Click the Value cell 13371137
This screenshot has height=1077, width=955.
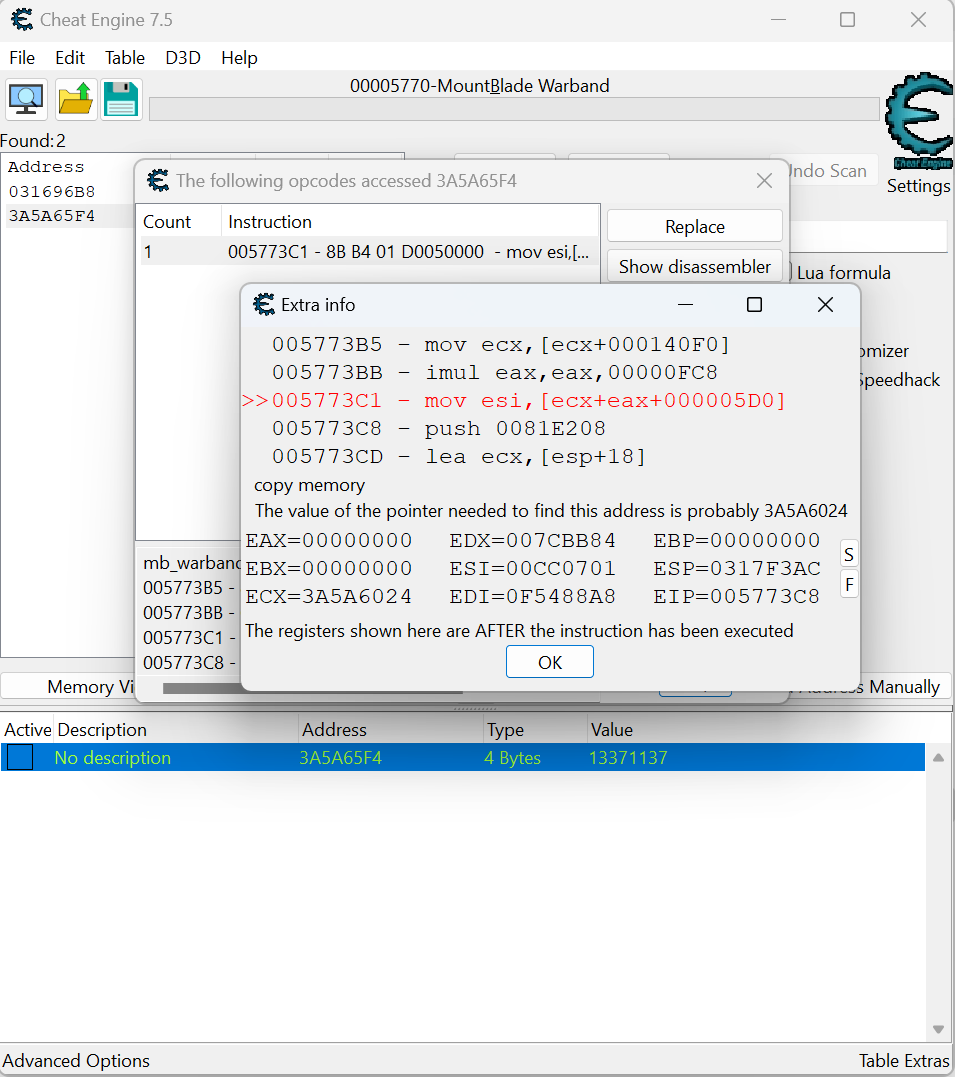[x=628, y=758]
